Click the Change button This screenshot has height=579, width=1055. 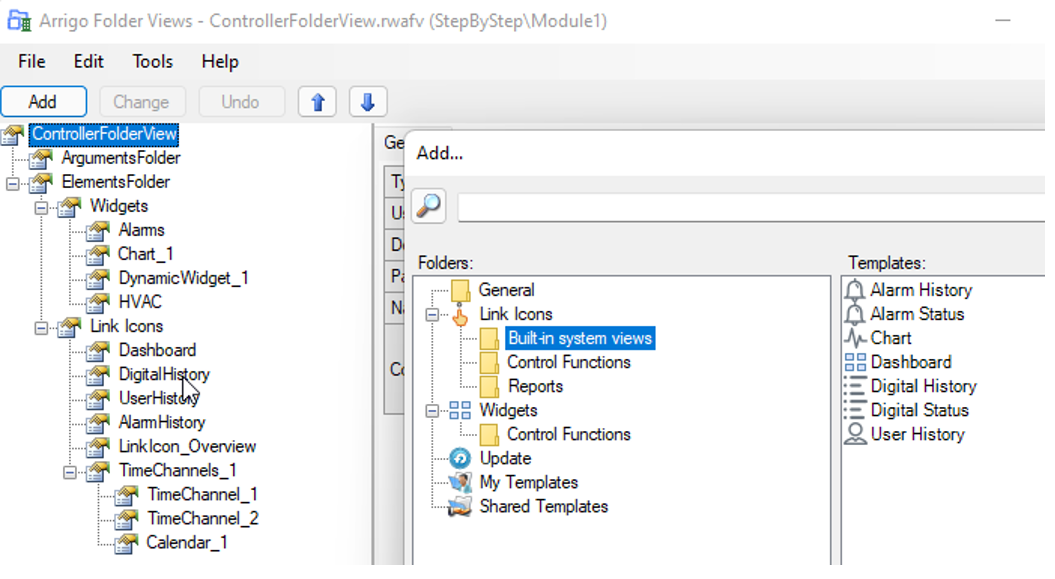point(142,102)
